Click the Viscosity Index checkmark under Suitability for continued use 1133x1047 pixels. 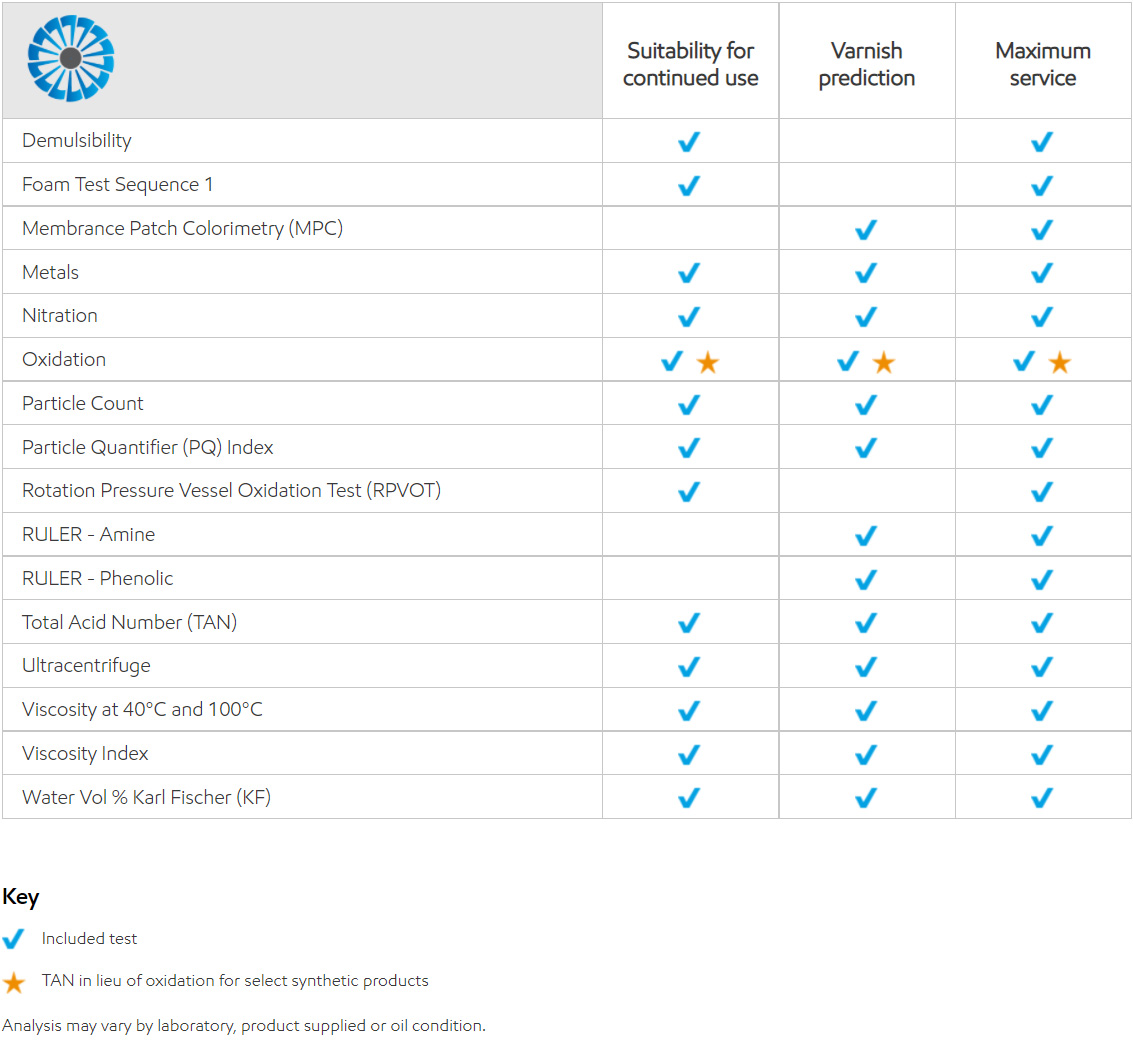[689, 754]
